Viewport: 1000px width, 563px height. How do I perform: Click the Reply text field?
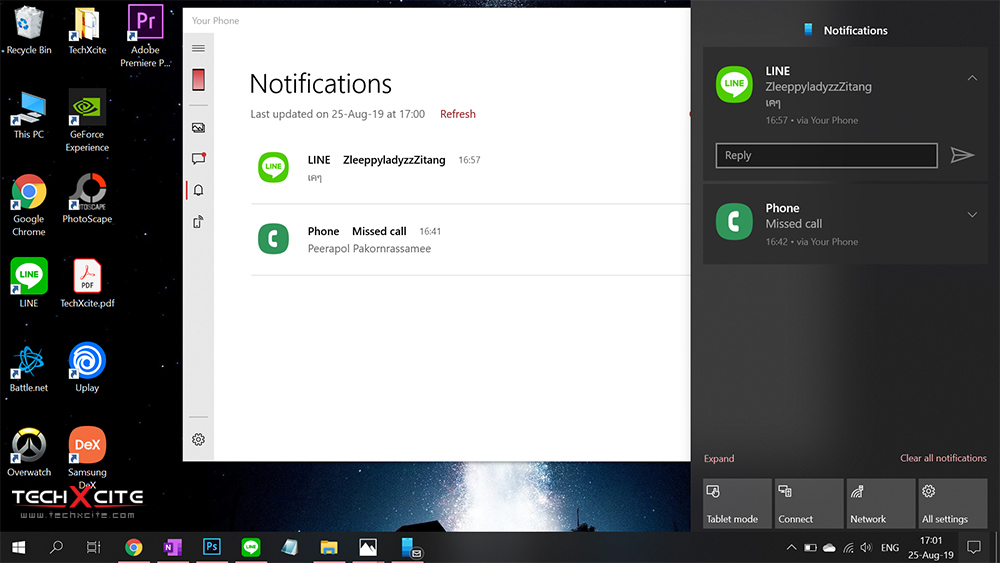coord(827,156)
